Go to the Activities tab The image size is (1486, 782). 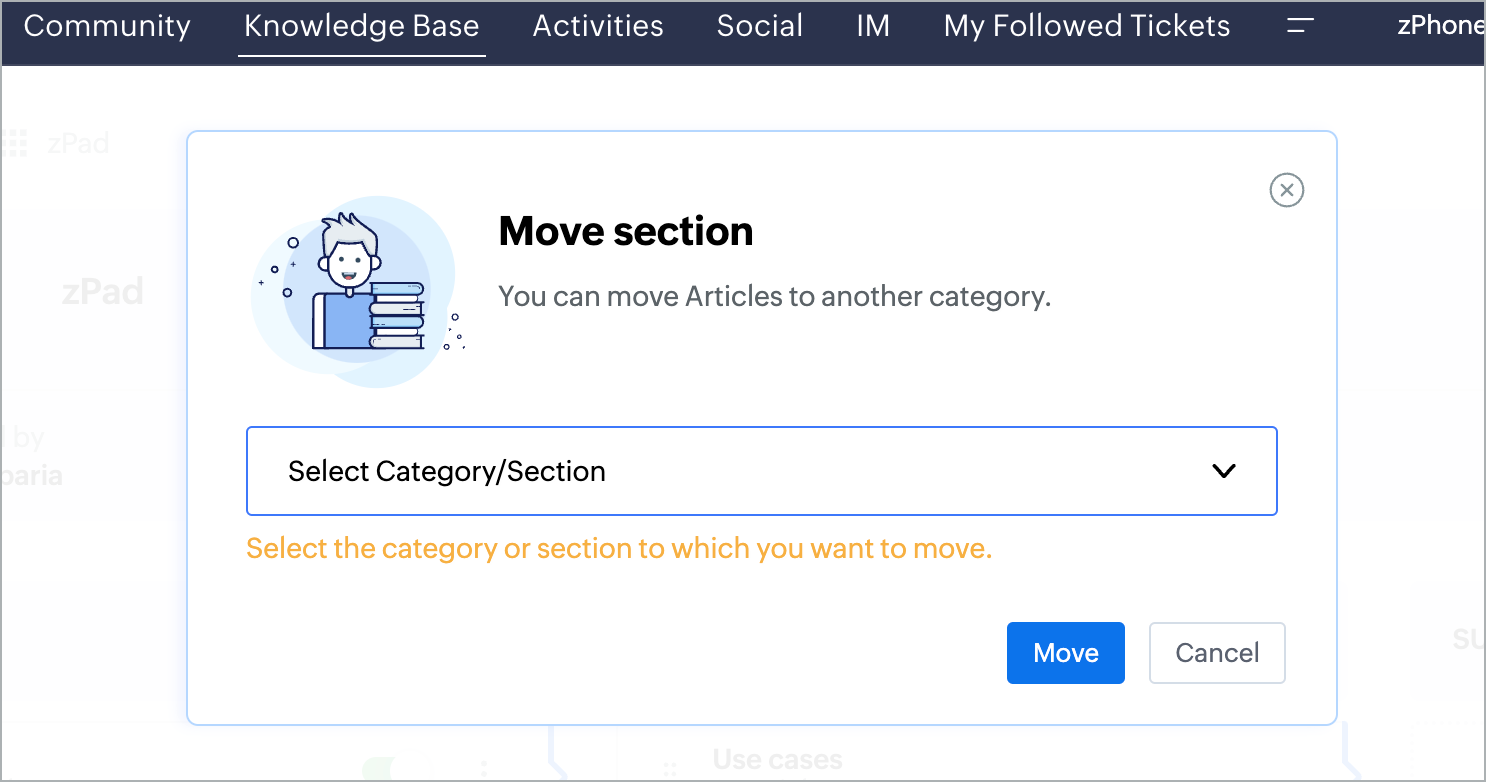598,26
